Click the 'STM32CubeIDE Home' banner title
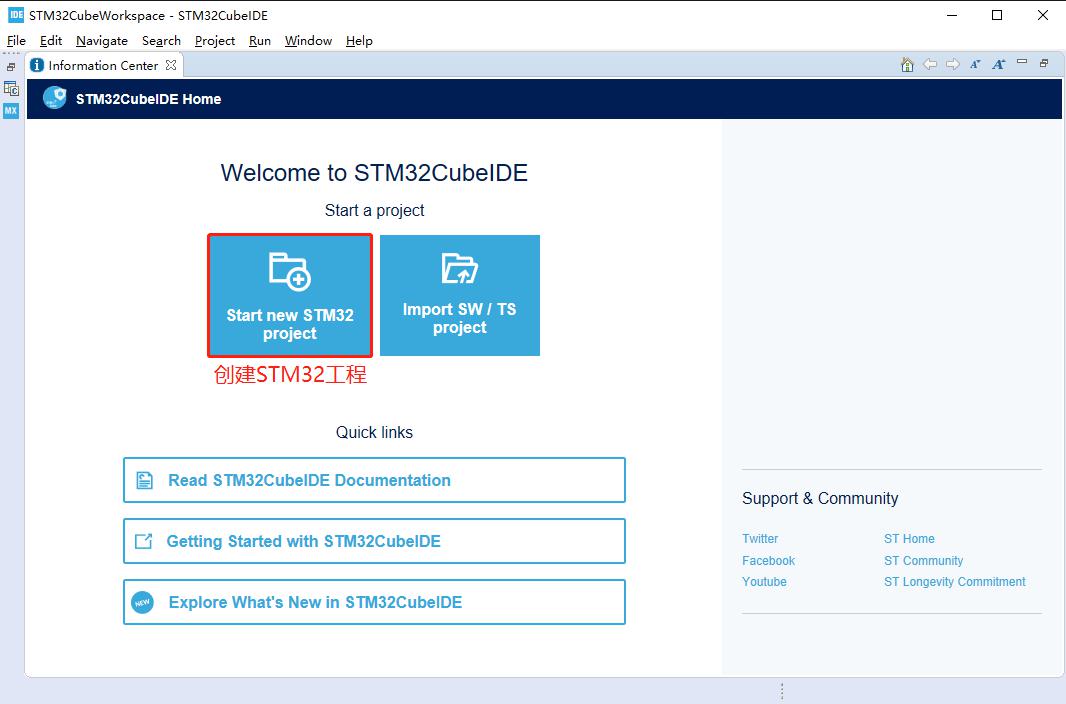Screen dimensions: 1066x704 click(148, 99)
